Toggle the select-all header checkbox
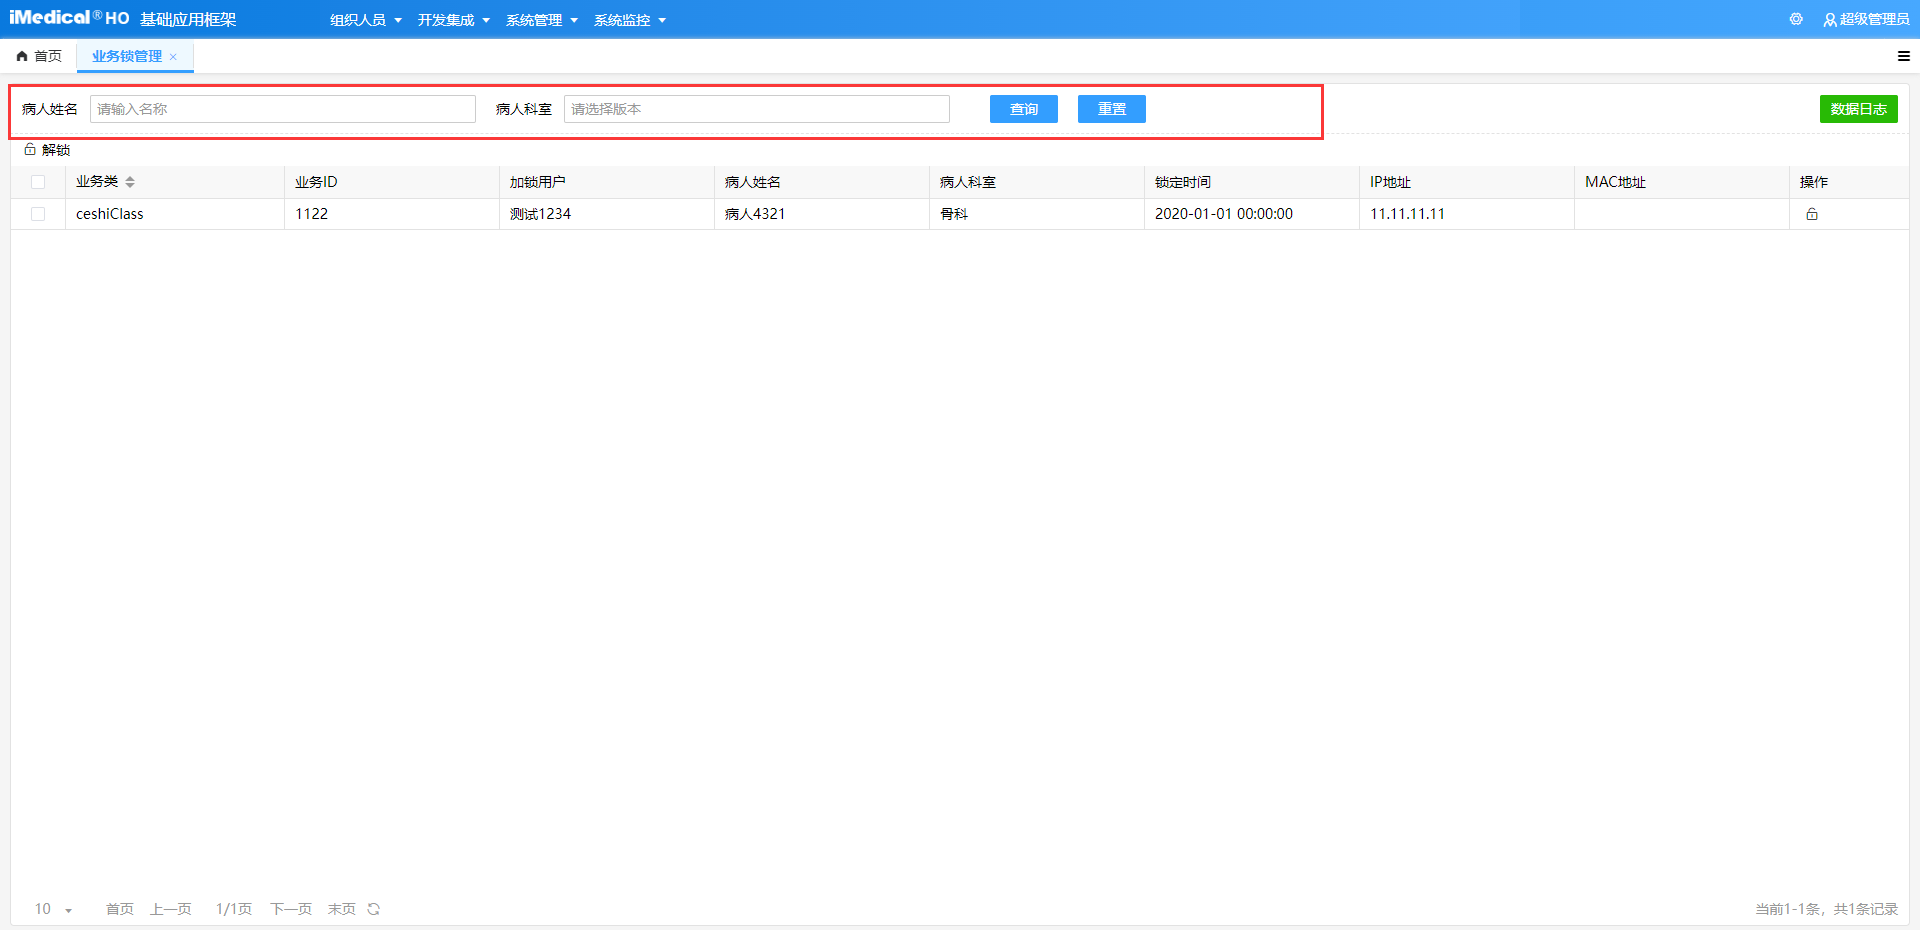The height and width of the screenshot is (930, 1920). pos(38,182)
